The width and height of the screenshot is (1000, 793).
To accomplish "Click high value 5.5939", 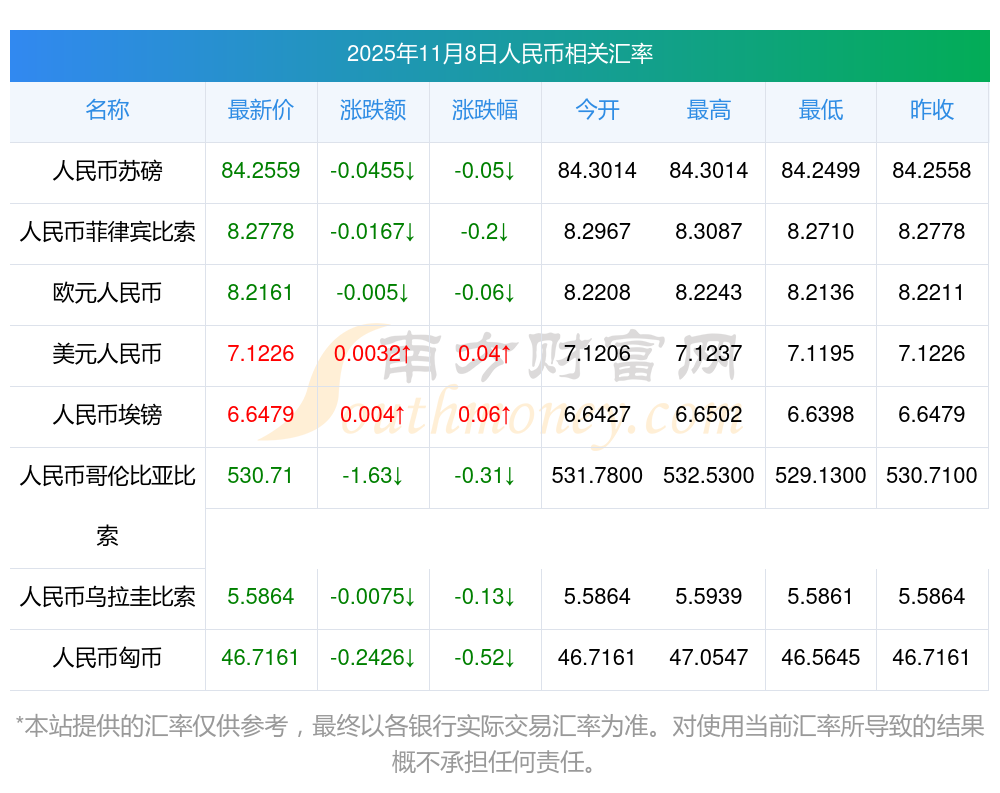I will pos(709,597).
